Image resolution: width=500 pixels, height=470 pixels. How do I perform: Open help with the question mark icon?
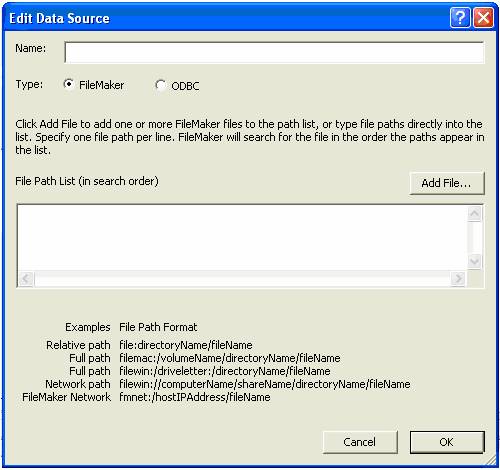tap(460, 17)
